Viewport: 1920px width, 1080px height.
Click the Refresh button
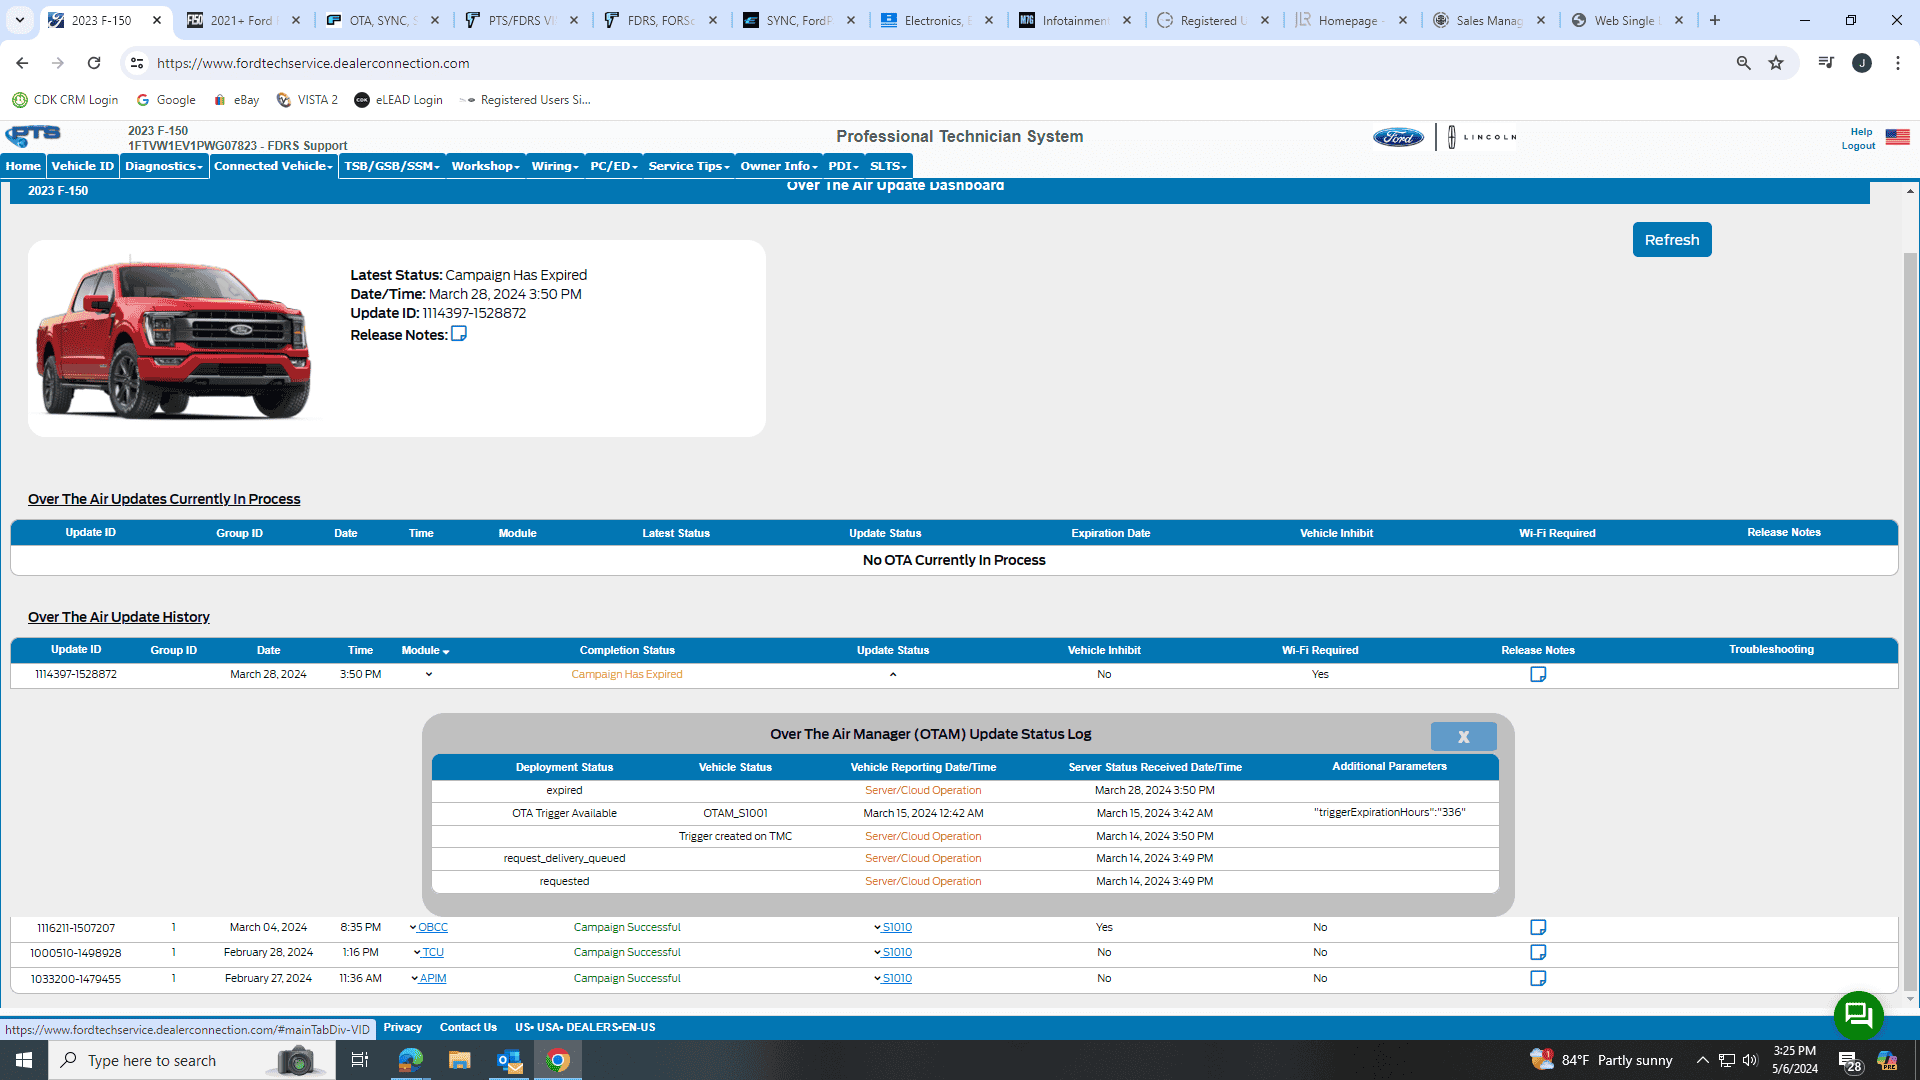click(1672, 240)
